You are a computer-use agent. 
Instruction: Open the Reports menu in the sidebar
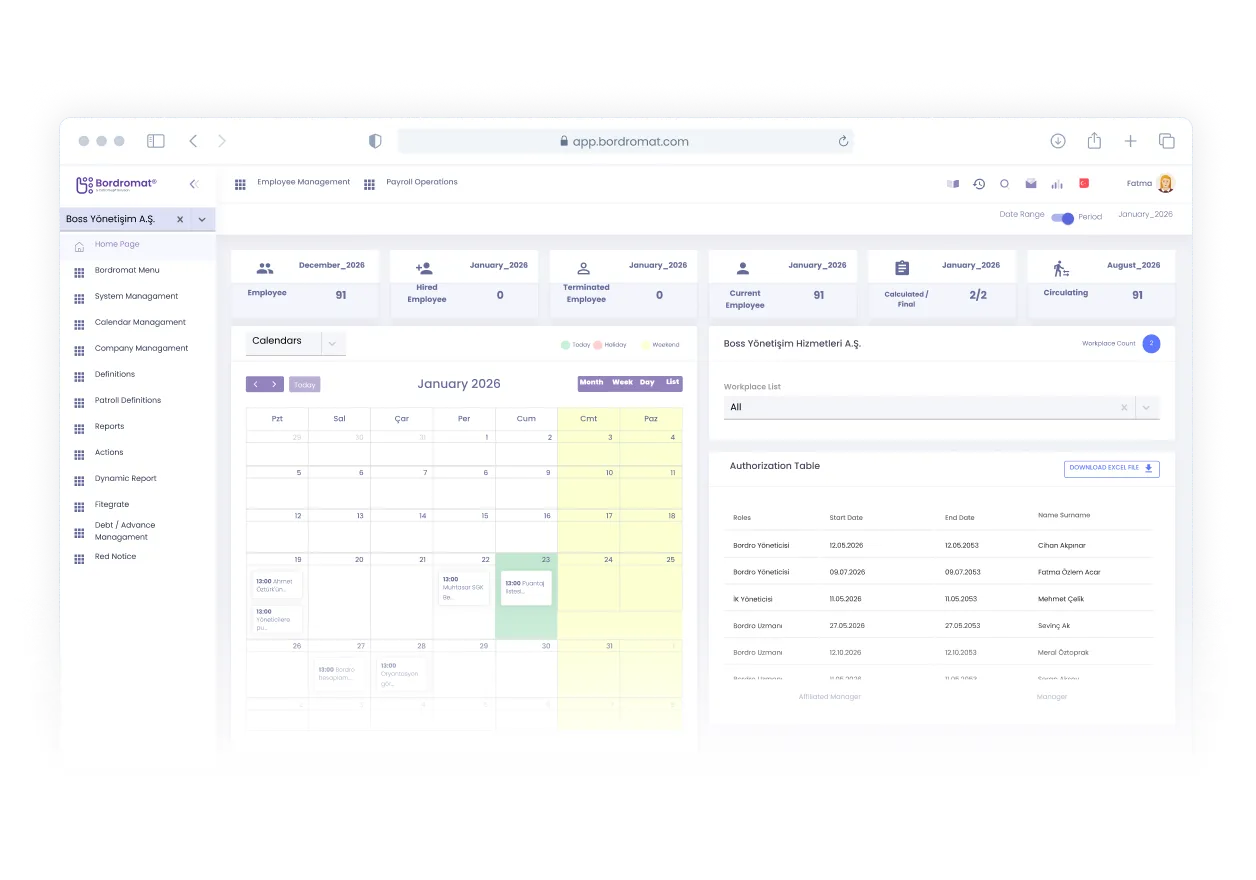pos(110,426)
